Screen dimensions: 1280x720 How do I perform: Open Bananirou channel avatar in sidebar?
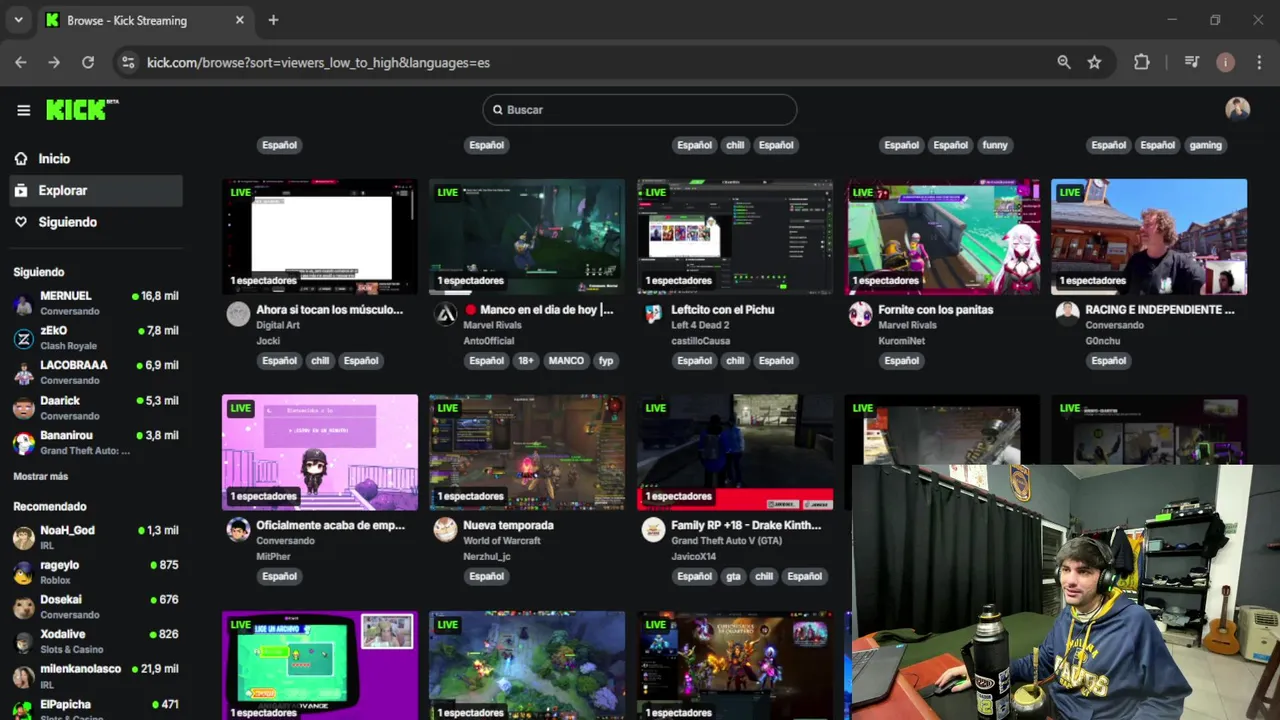[x=23, y=443]
